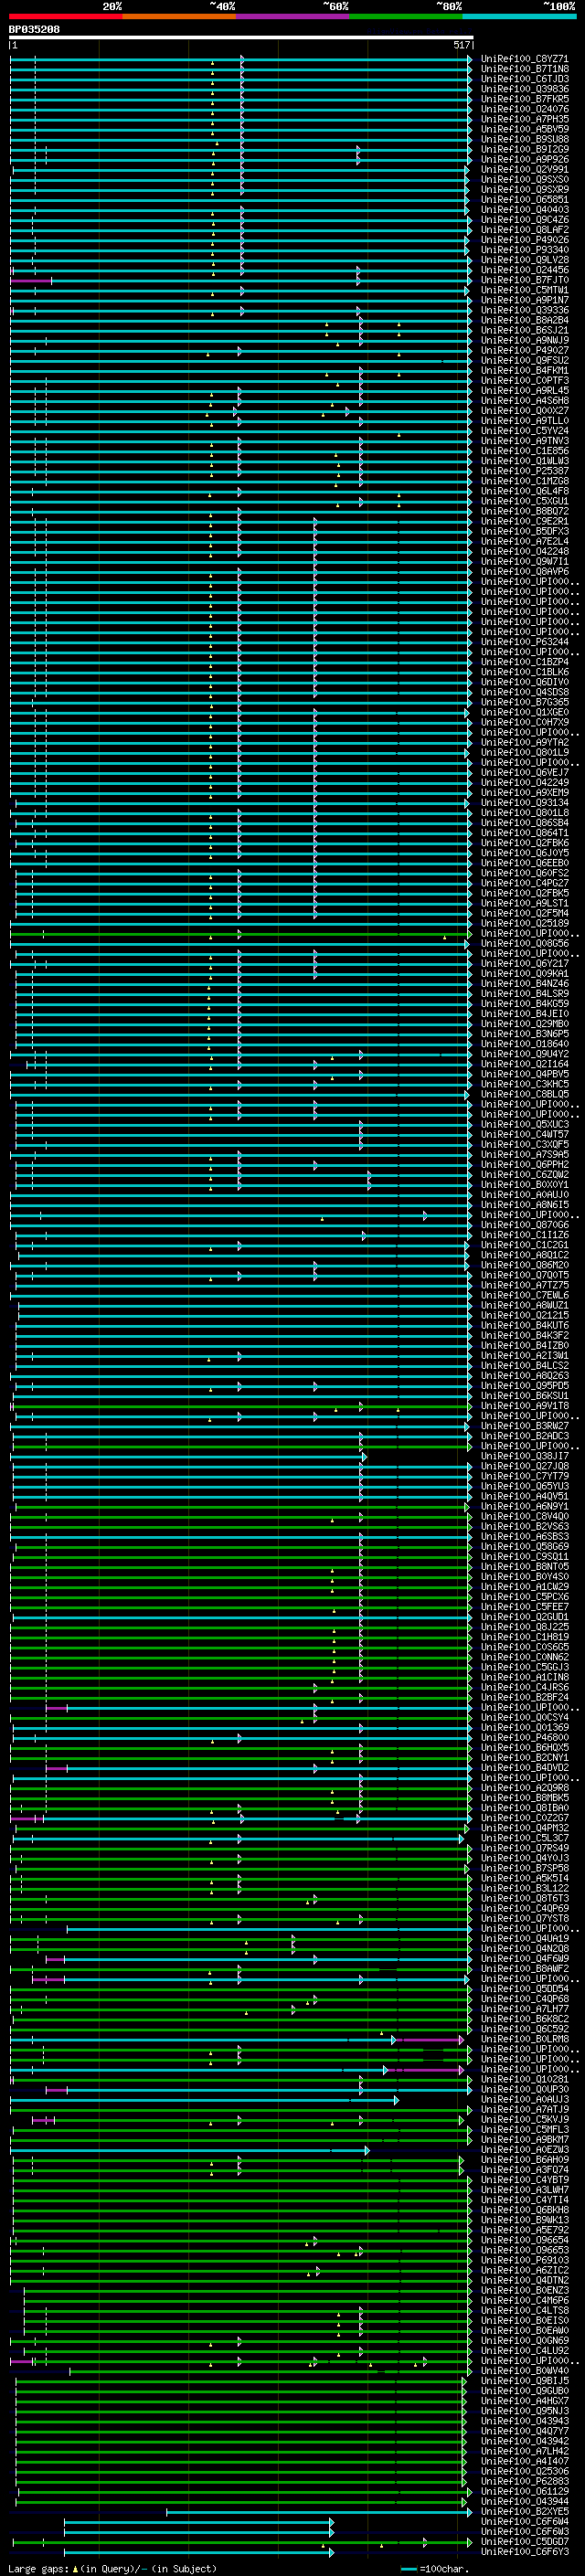Image resolution: width=585 pixels, height=2576 pixels.
Task: Click the query end position 517
Action: click(x=461, y=46)
